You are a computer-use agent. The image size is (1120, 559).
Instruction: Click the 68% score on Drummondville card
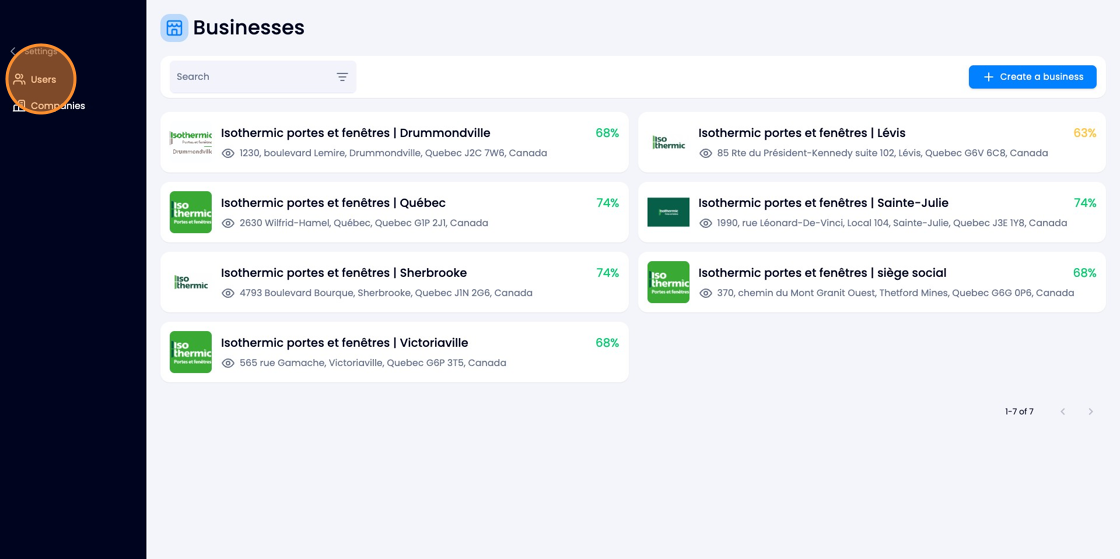pos(607,133)
